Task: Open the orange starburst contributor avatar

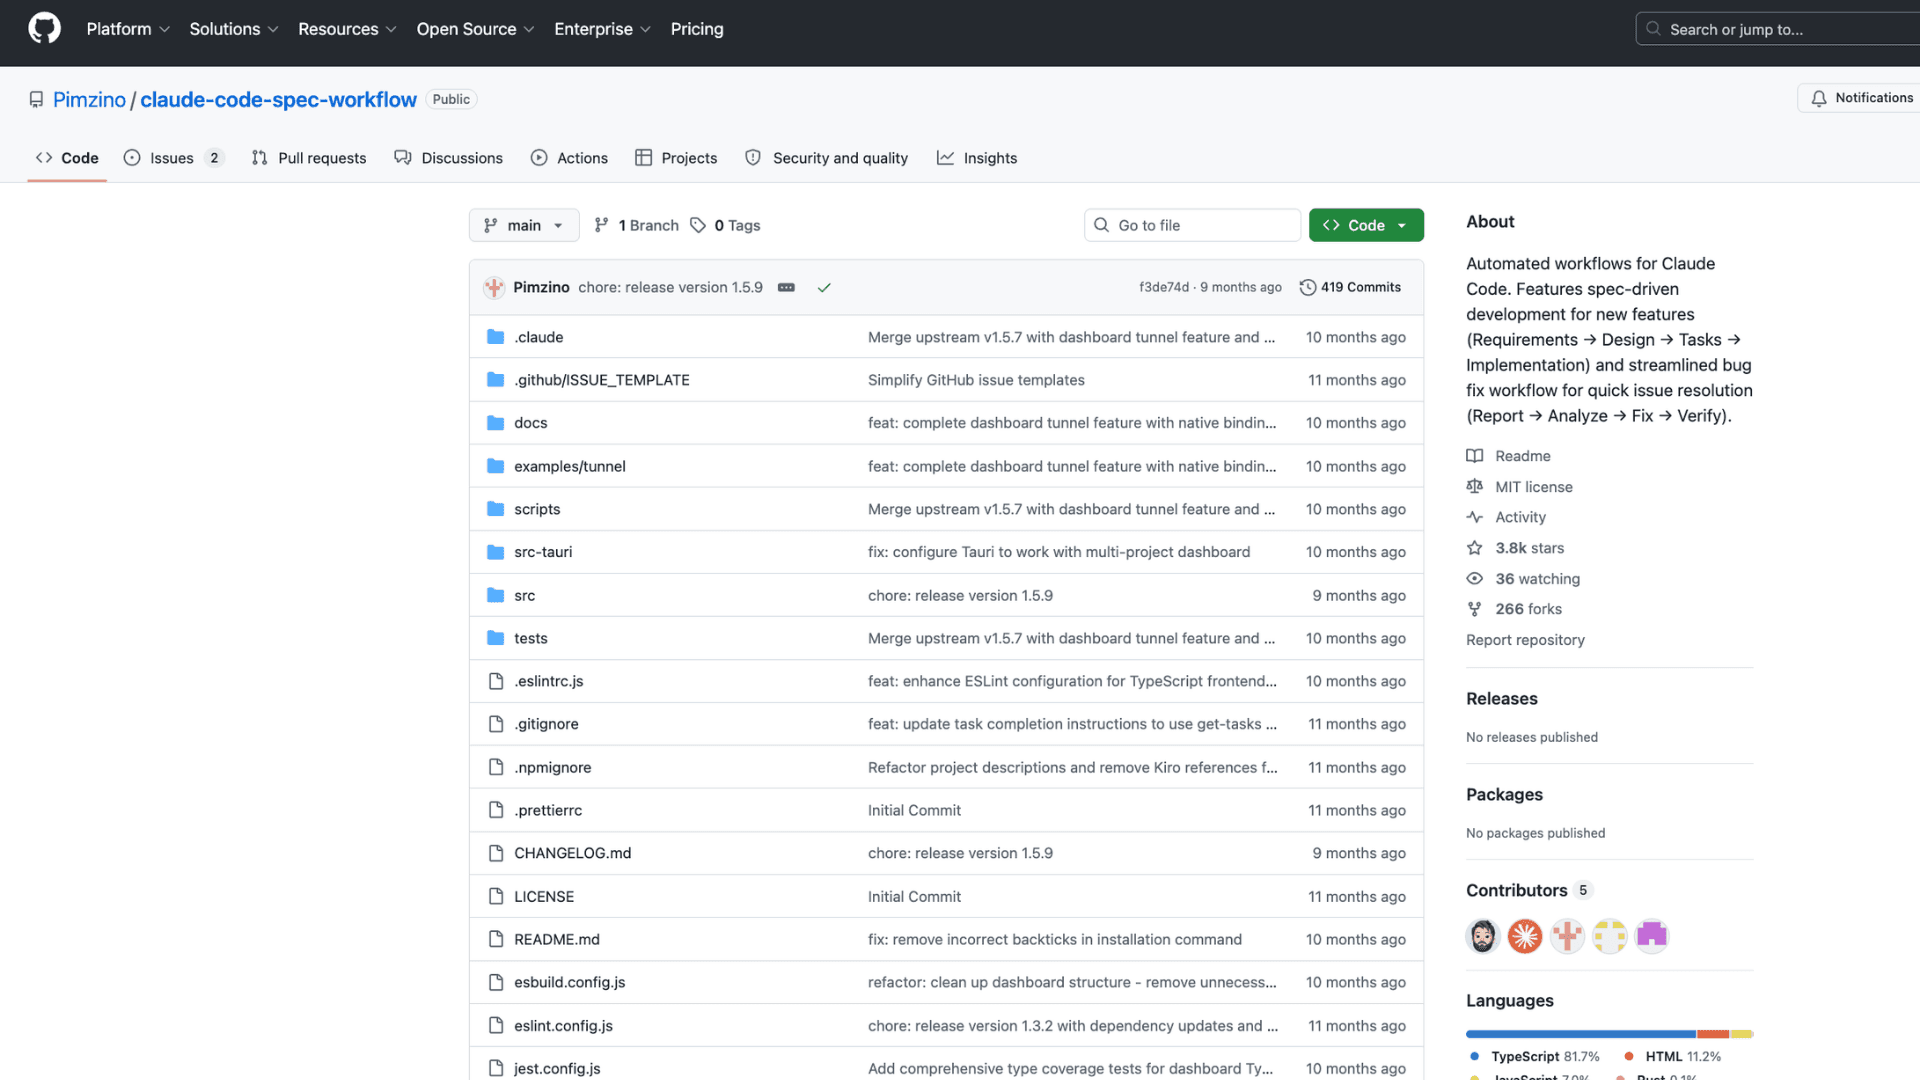Action: coord(1525,936)
